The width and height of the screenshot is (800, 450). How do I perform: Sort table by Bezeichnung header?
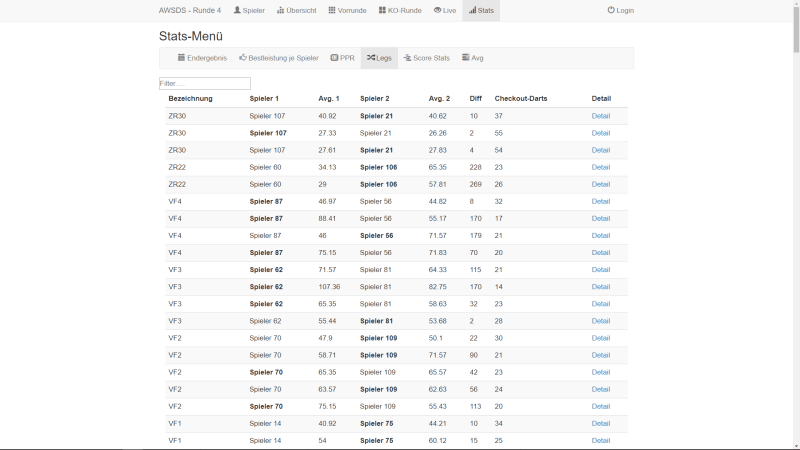[190, 99]
